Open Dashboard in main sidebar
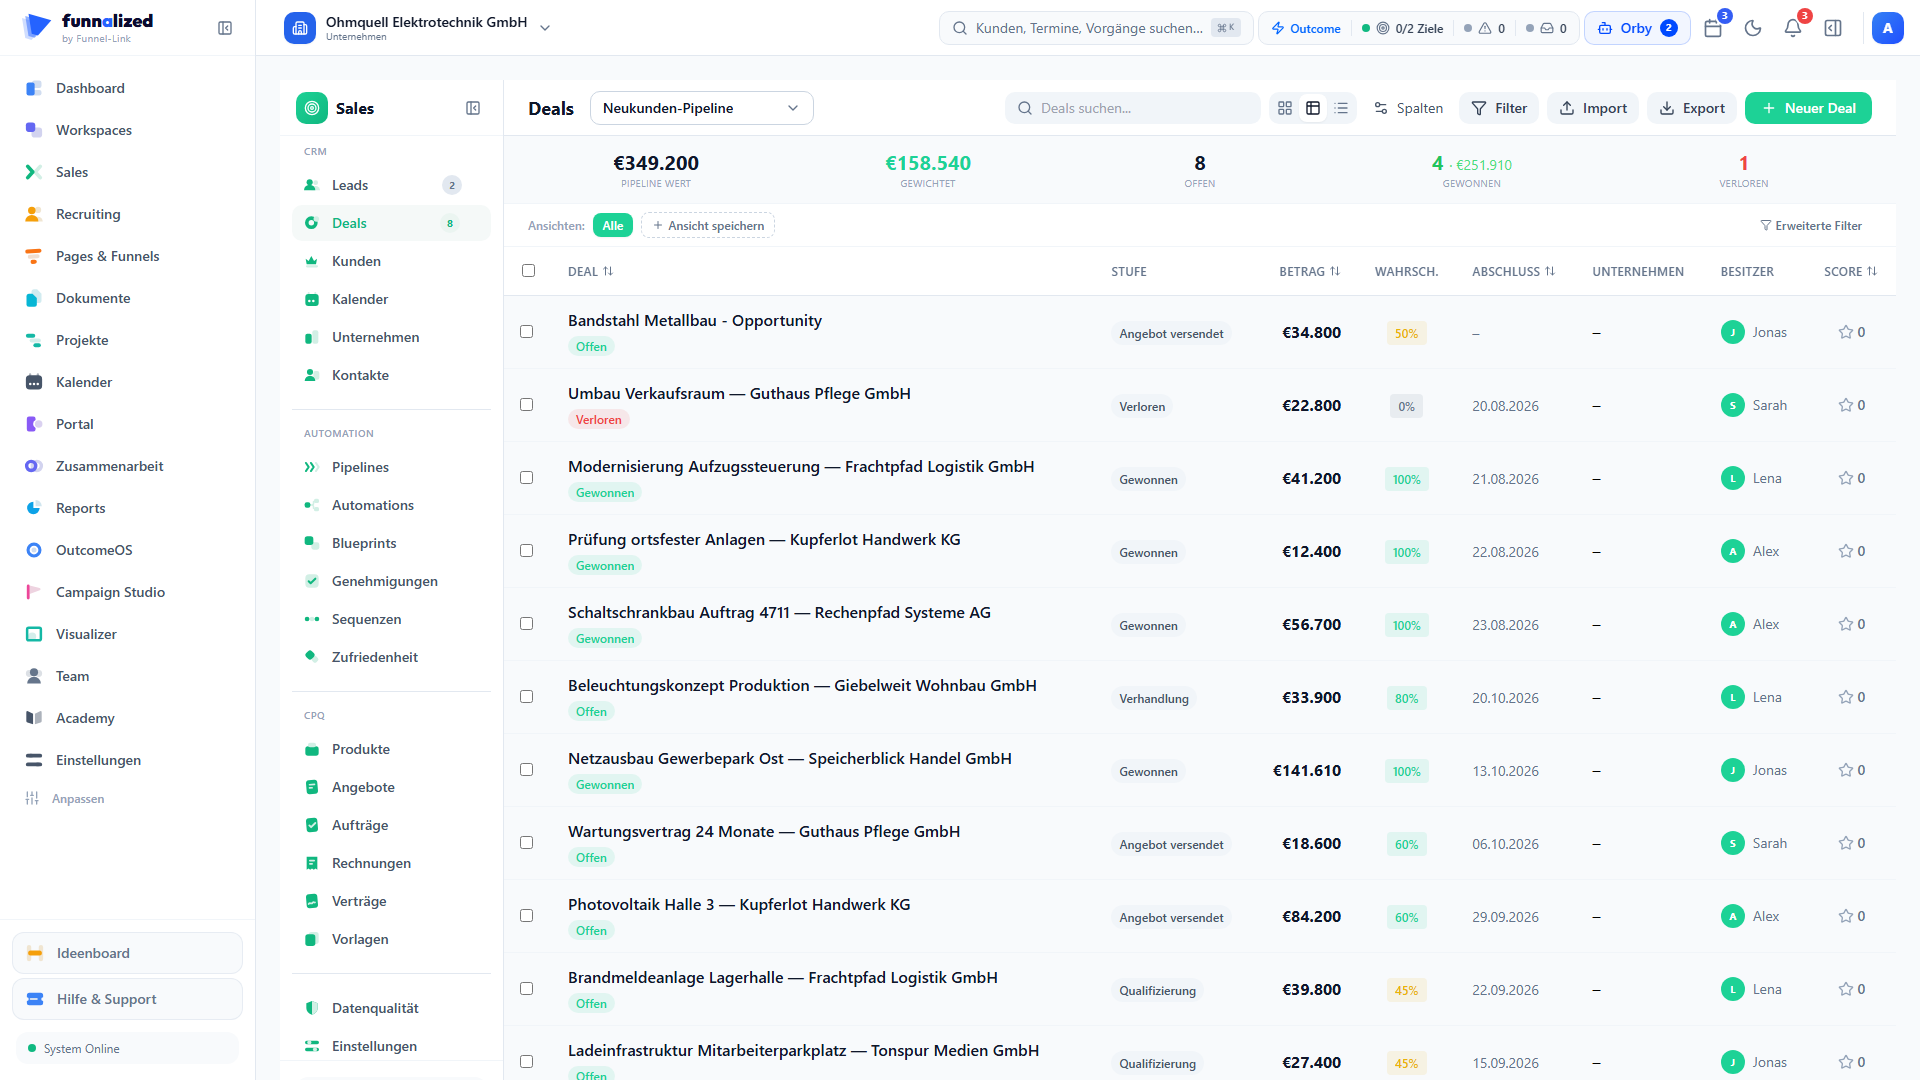 coord(128,88)
